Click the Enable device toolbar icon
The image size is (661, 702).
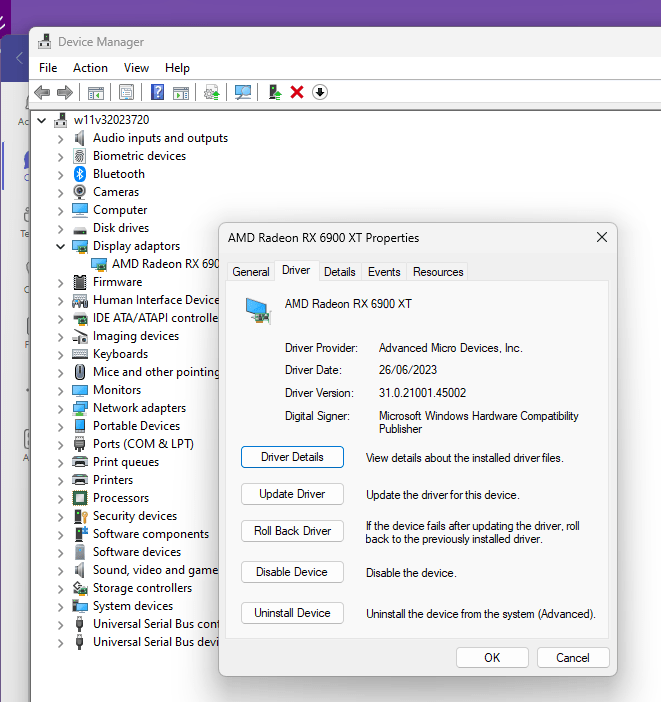tap(275, 92)
